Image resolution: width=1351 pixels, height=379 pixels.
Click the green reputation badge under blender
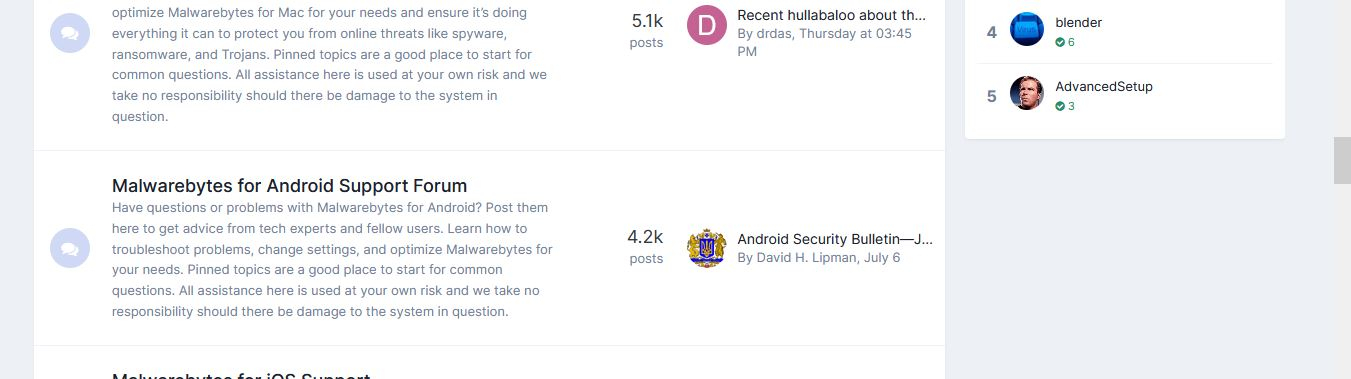(x=1065, y=42)
